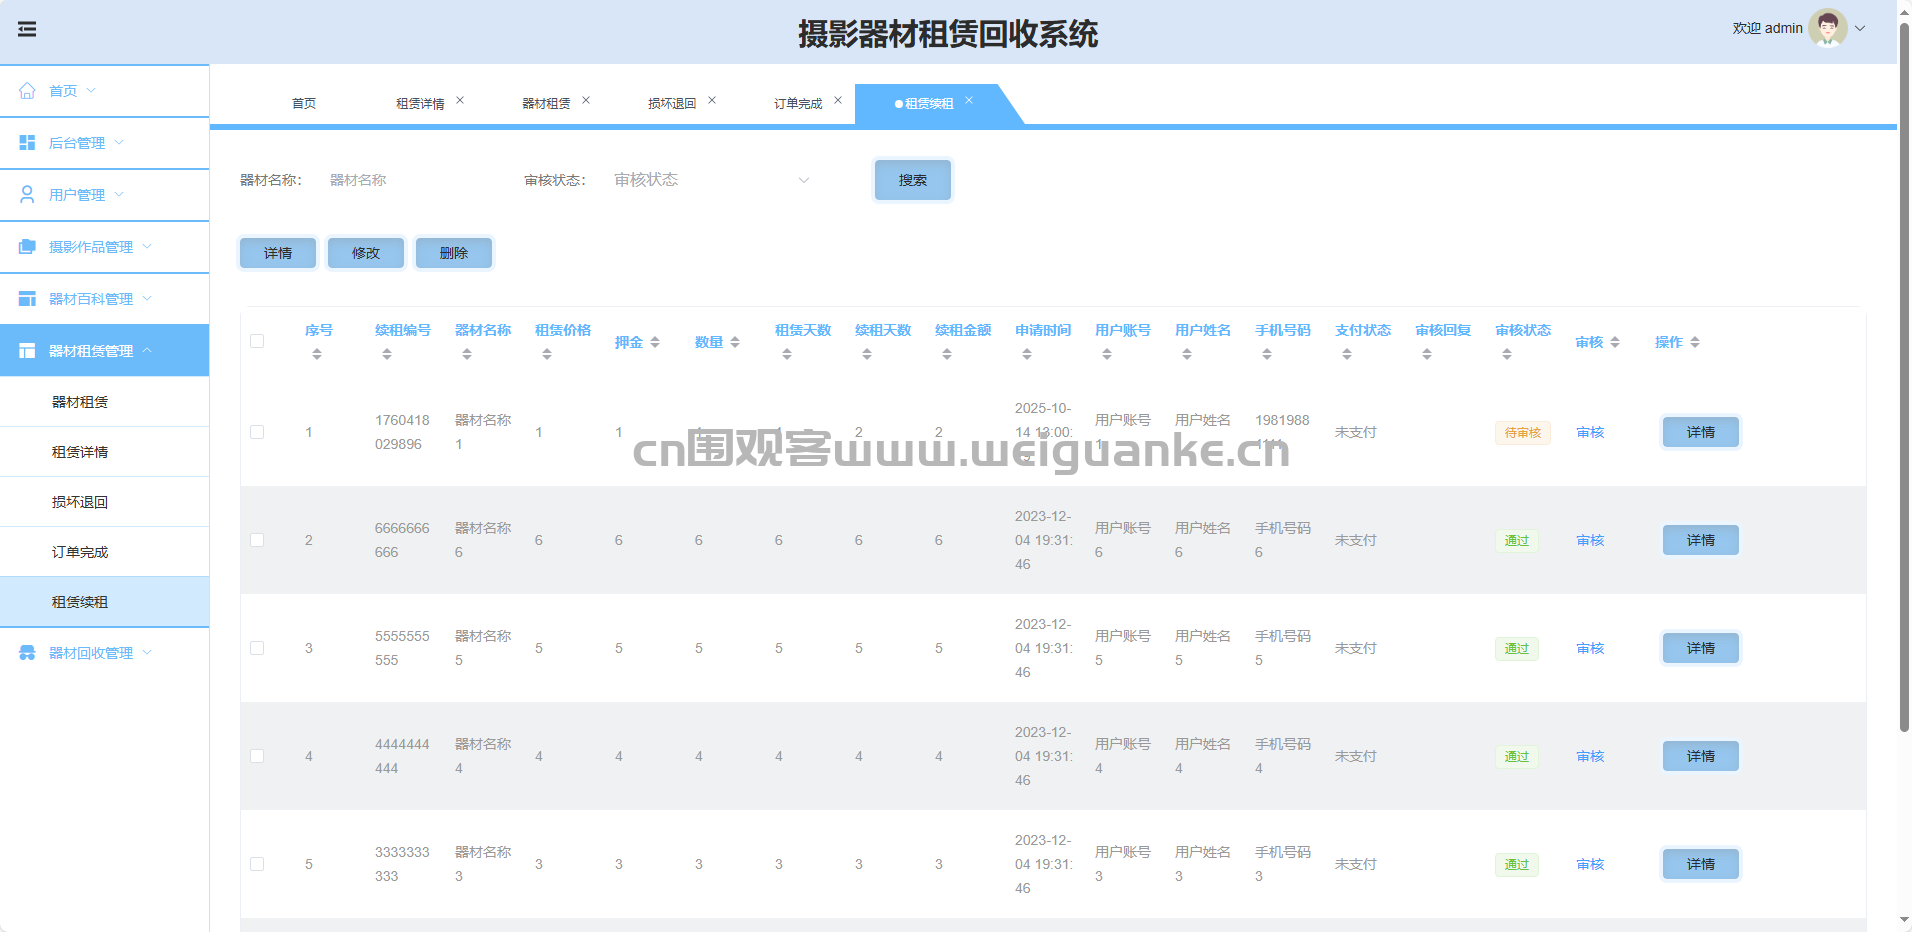Click 审核 link for row 2
This screenshot has height=932, width=1912.
[1590, 540]
